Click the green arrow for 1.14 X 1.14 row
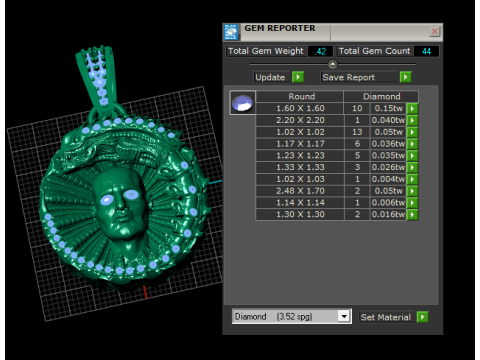This screenshot has width=480, height=360. [412, 203]
